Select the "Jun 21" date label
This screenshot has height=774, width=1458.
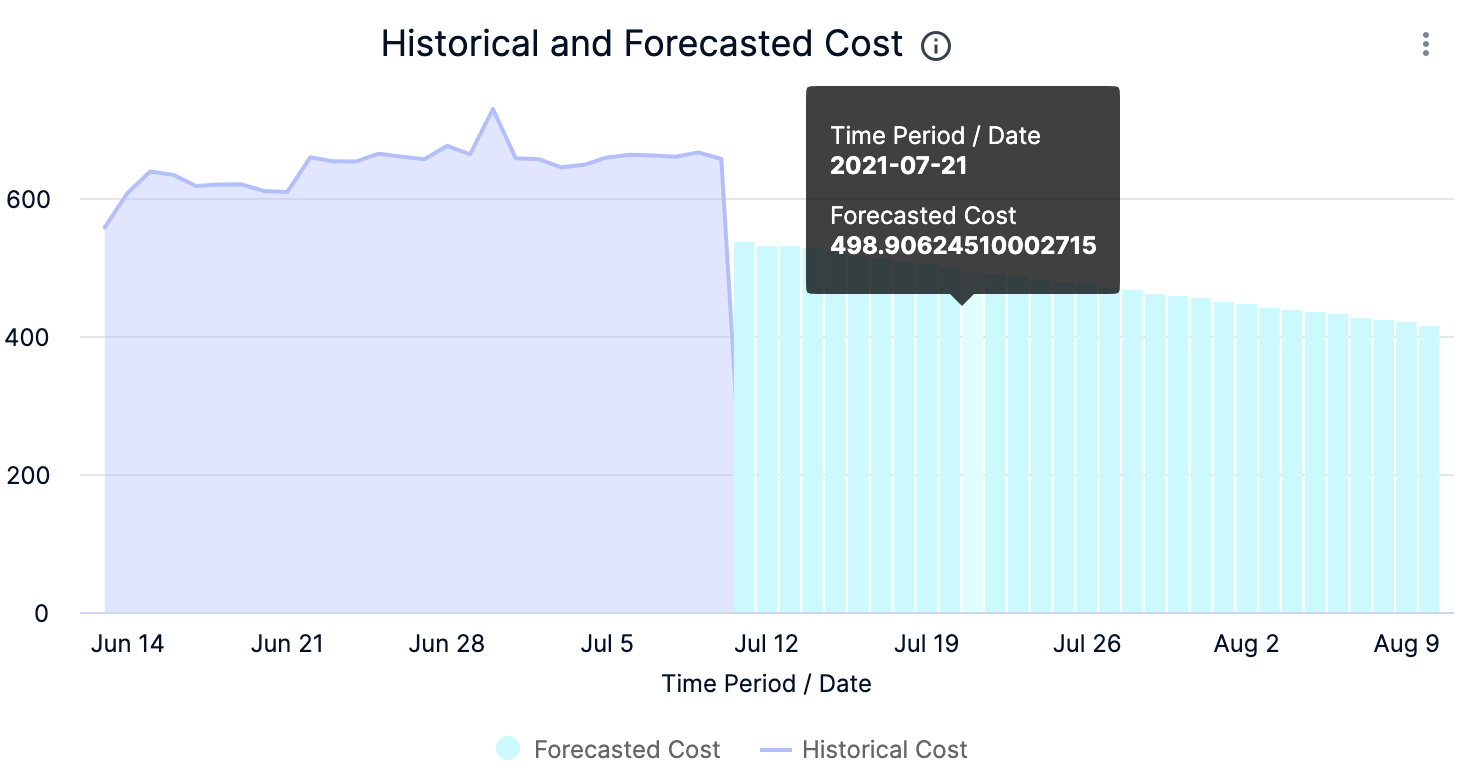287,644
